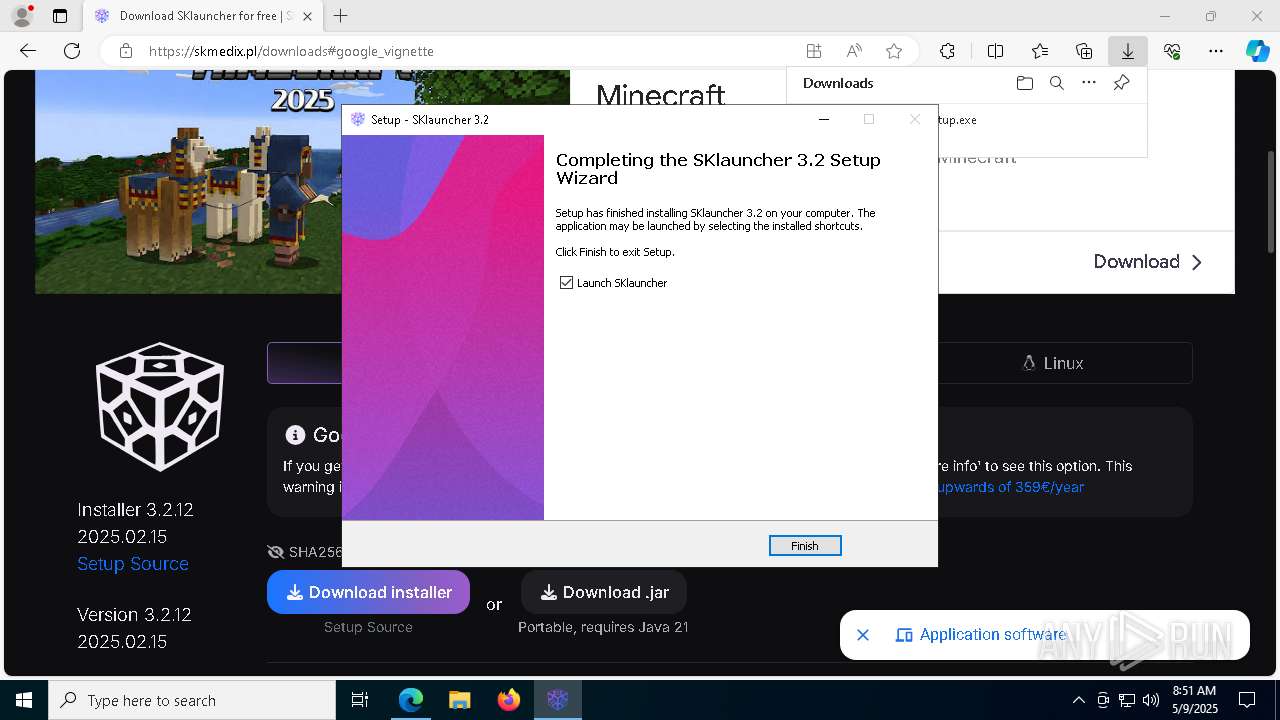View site information lock icon
Viewport: 1280px width, 720px height.
(x=126, y=51)
